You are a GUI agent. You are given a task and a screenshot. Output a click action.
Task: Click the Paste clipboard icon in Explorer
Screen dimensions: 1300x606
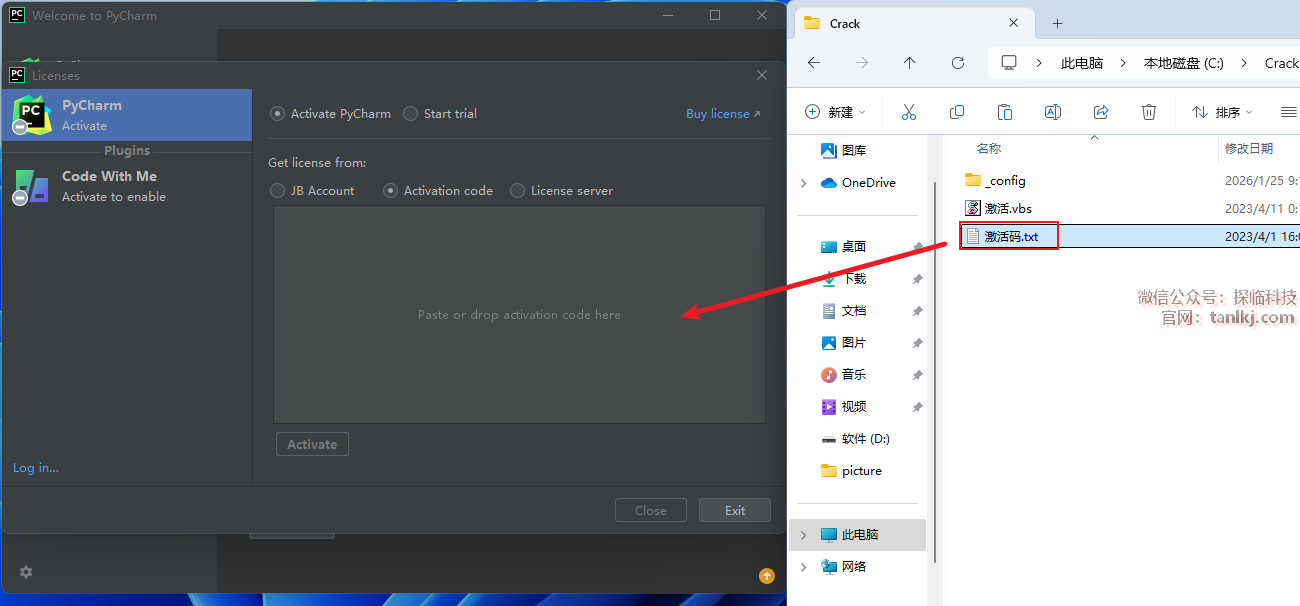pyautogui.click(x=1005, y=112)
